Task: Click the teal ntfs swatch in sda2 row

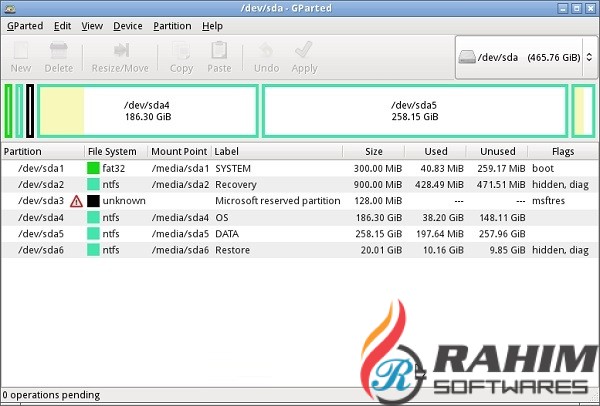Action: tap(93, 184)
